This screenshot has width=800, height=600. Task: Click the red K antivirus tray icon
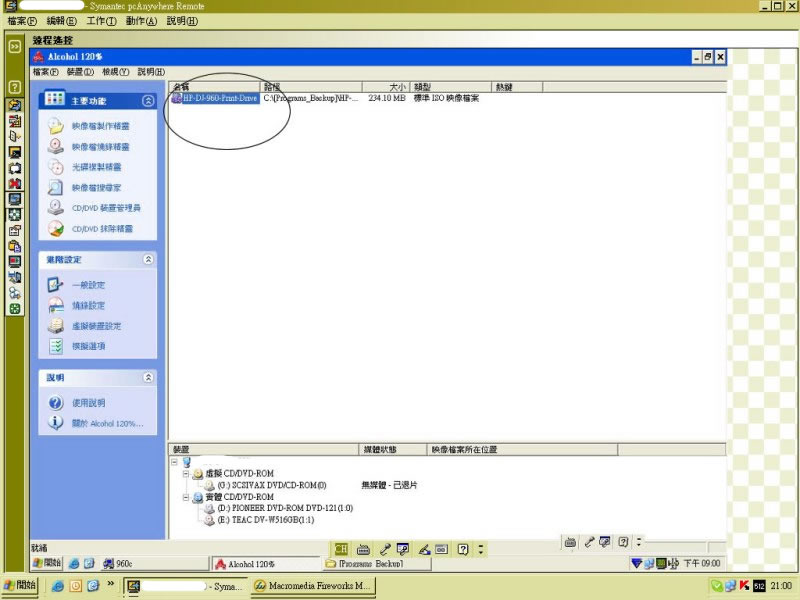click(744, 586)
